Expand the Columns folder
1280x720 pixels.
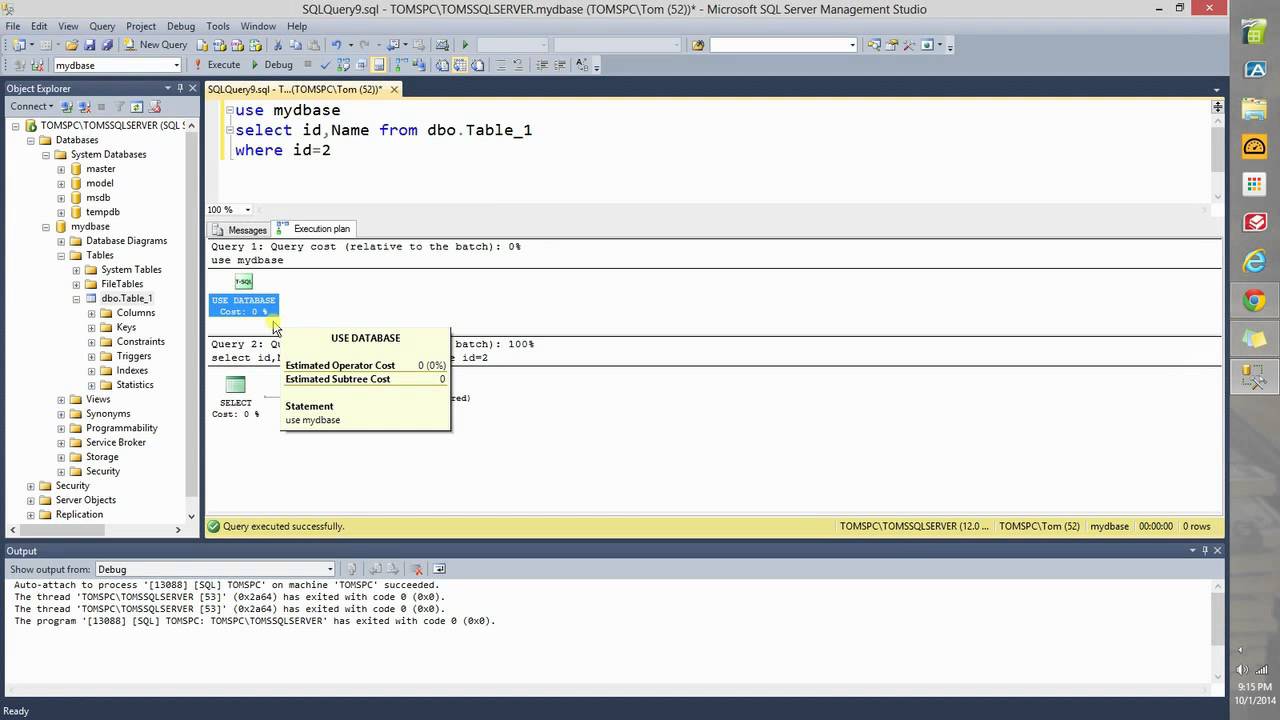point(91,313)
